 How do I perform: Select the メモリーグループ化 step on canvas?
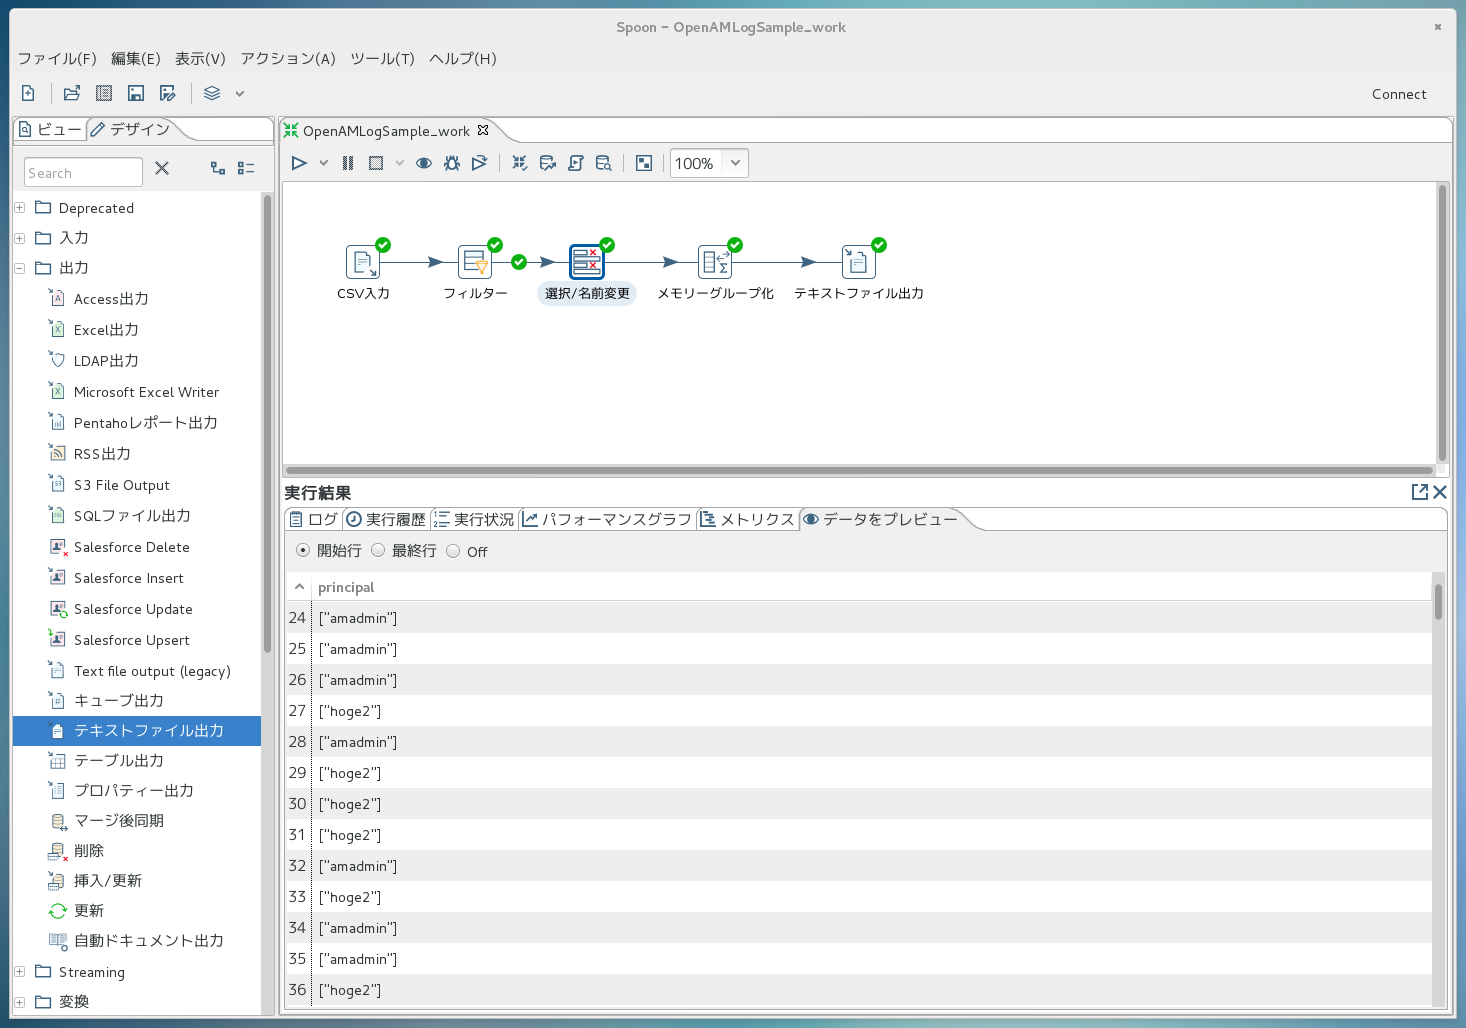[715, 262]
